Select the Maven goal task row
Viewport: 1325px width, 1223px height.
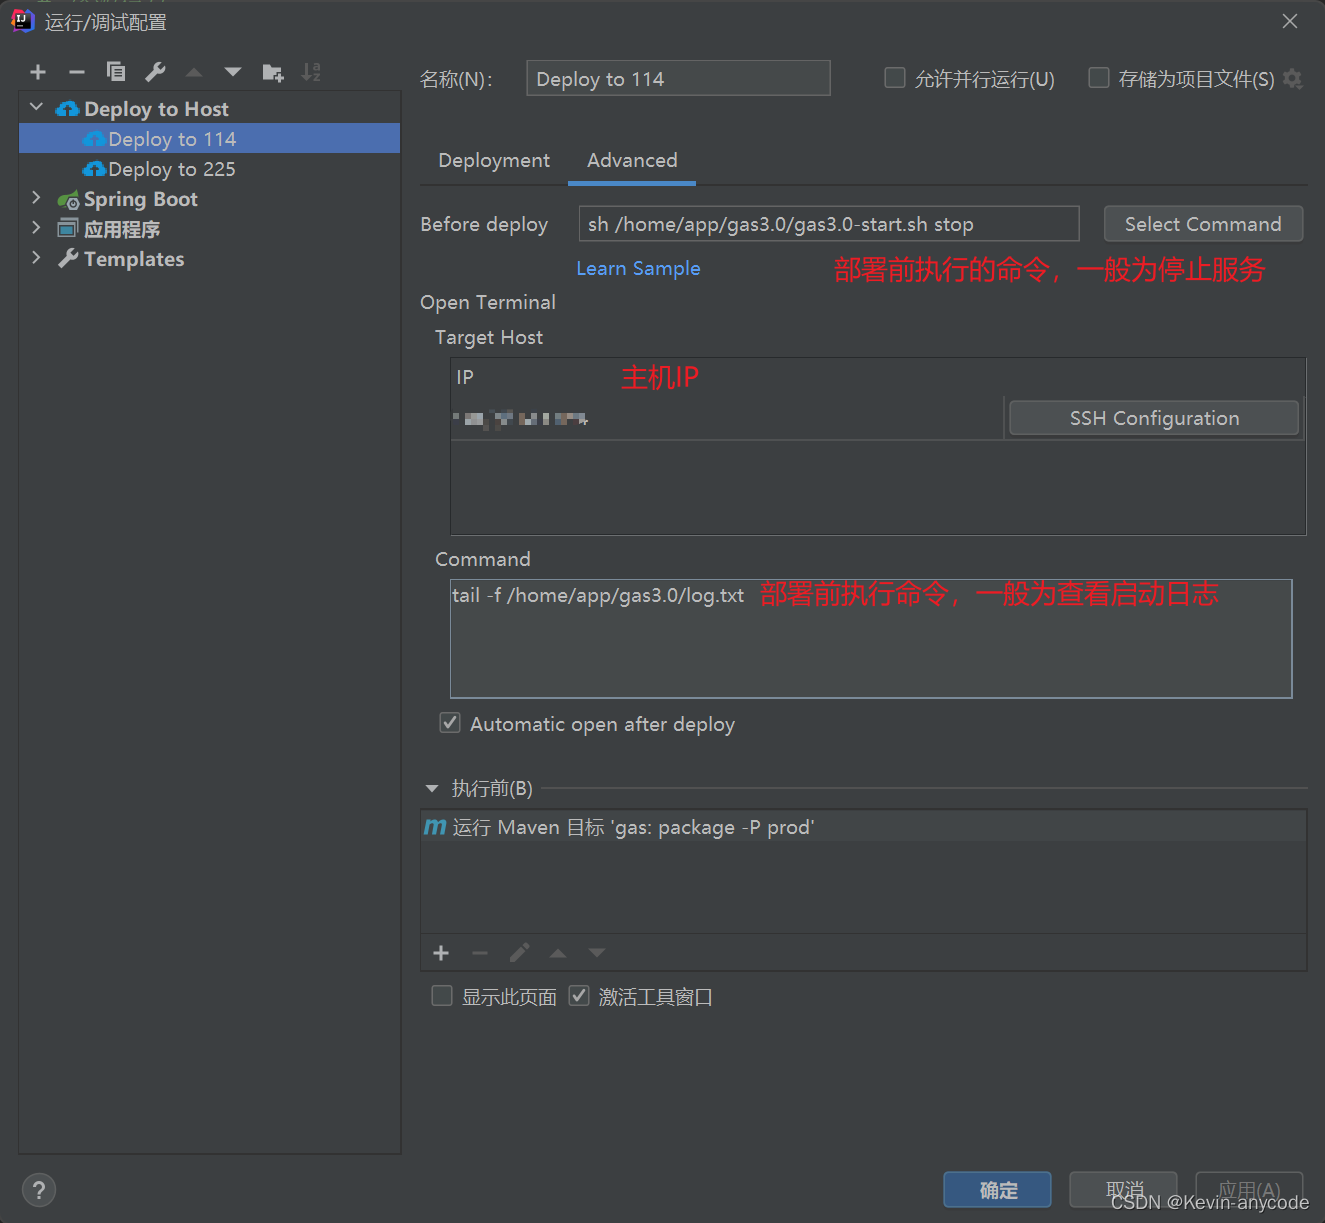864,827
